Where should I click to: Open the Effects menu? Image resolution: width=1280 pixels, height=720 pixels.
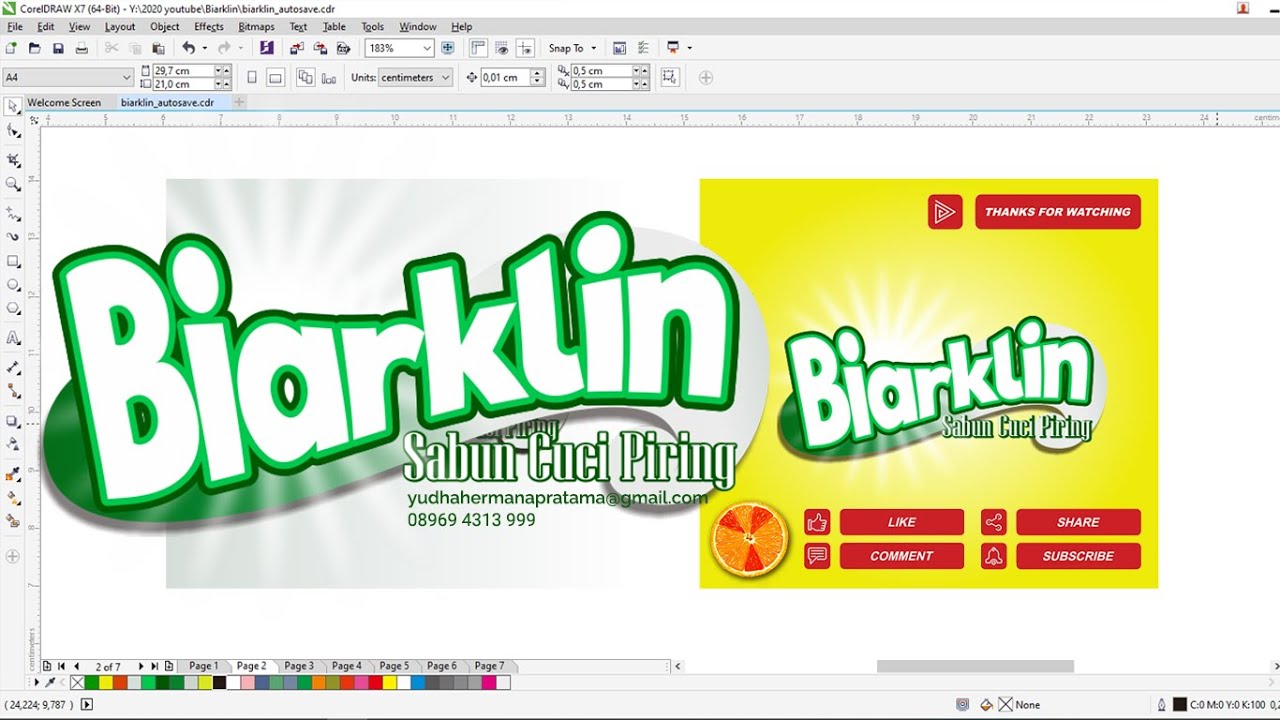pos(209,27)
